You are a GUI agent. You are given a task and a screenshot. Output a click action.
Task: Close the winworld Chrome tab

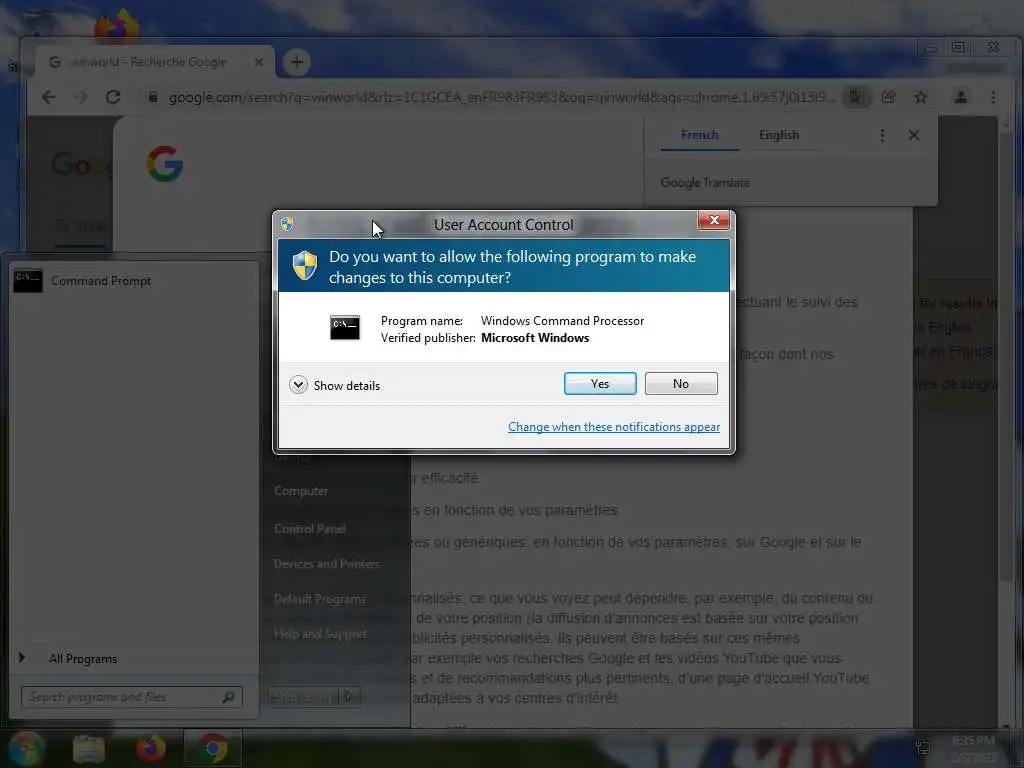click(259, 62)
